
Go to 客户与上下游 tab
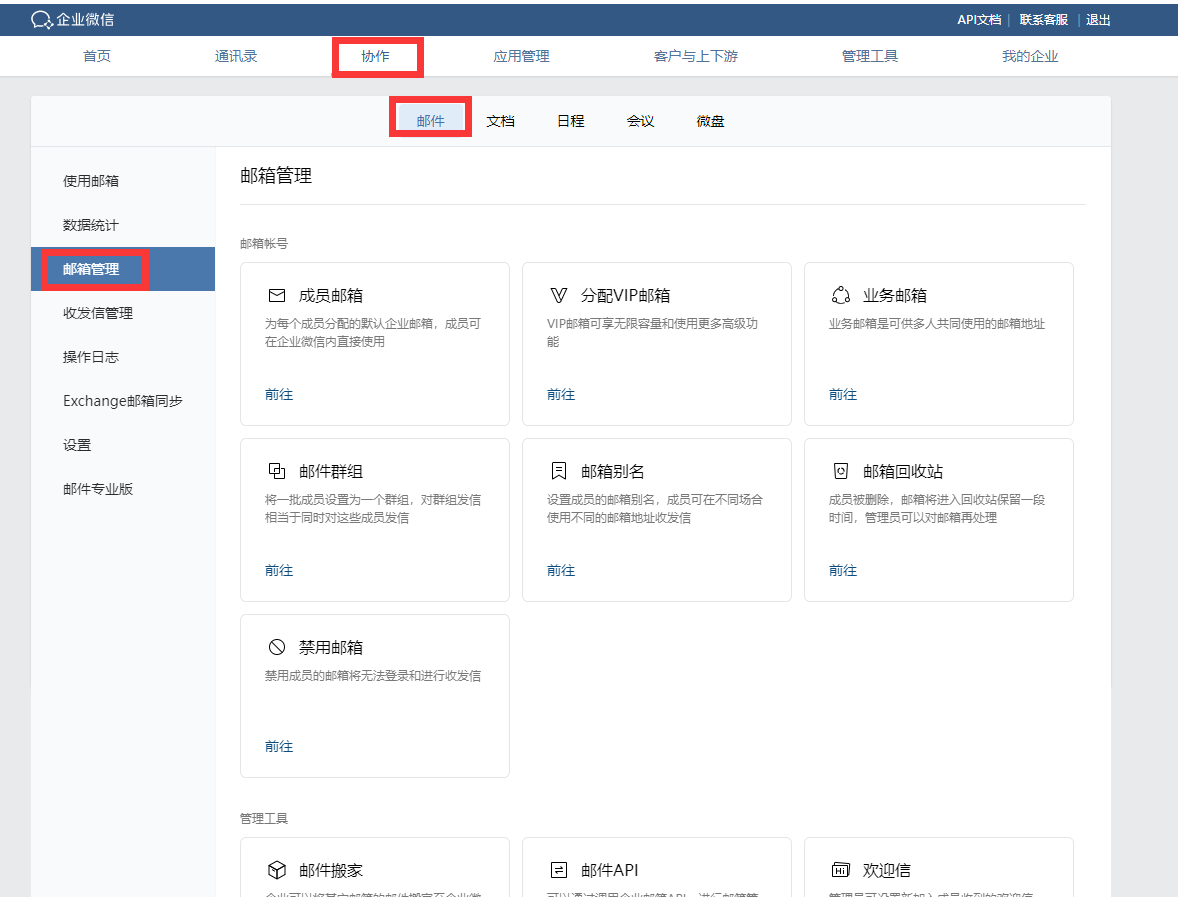pos(696,56)
